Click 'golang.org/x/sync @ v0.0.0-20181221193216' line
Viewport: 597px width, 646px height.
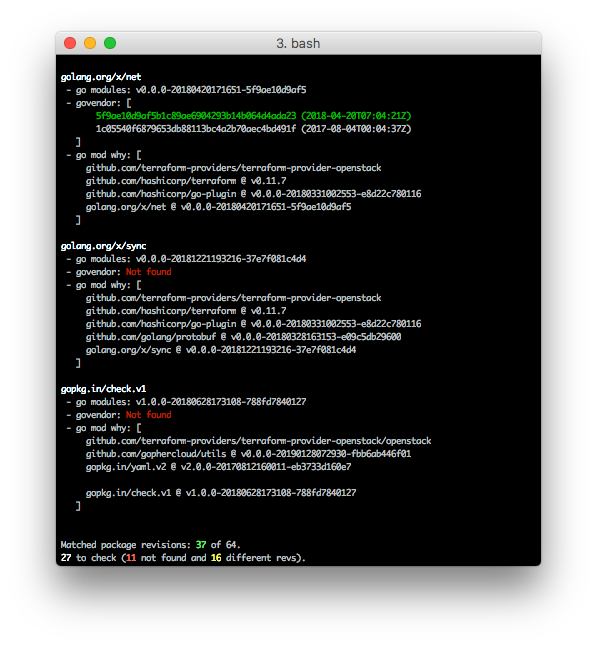pos(221,350)
